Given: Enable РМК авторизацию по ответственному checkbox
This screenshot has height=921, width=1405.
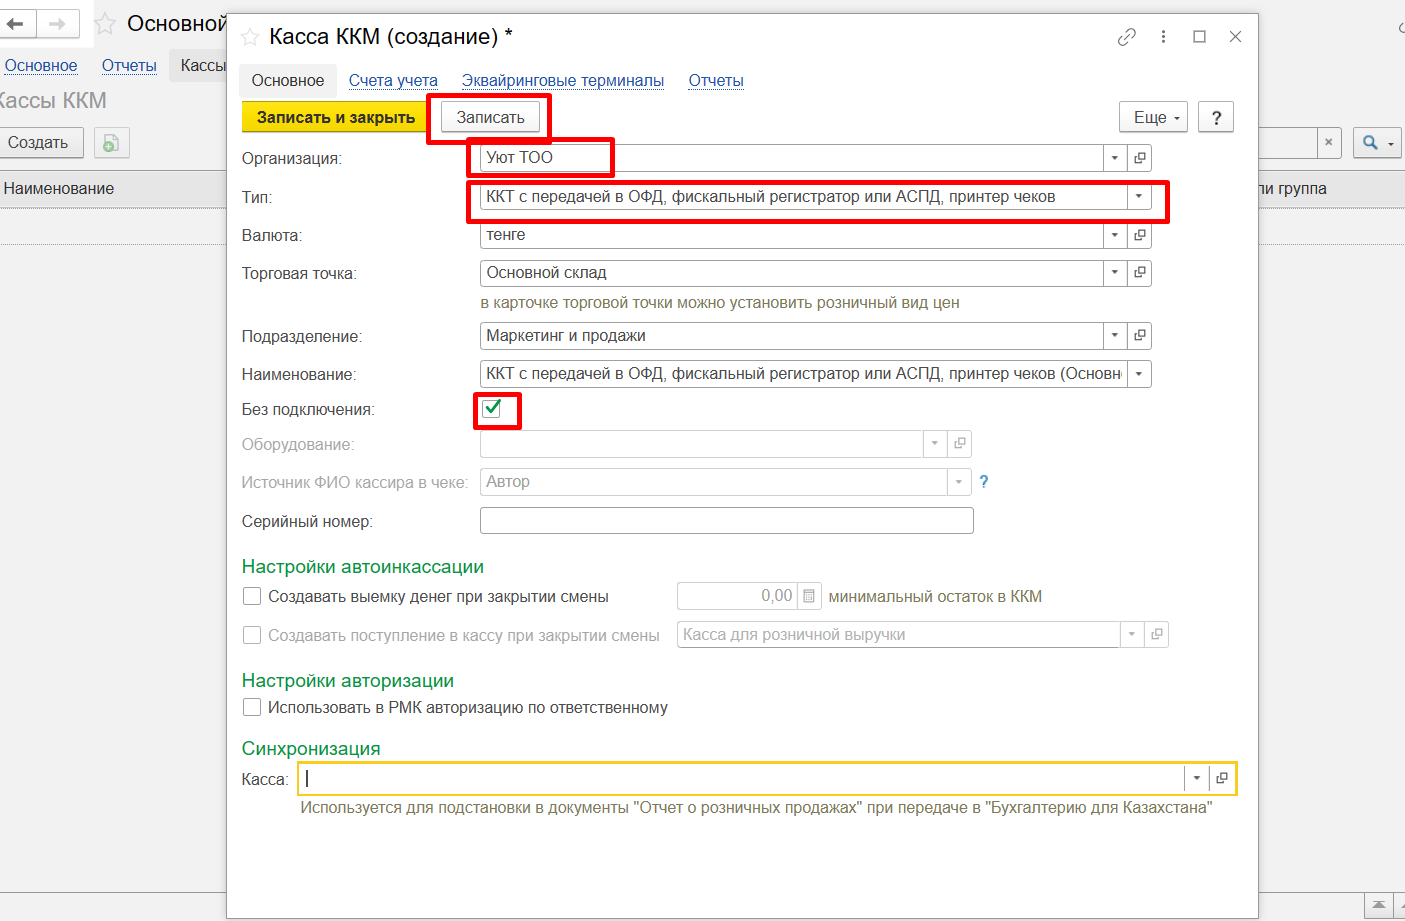Looking at the screenshot, I should click(252, 708).
